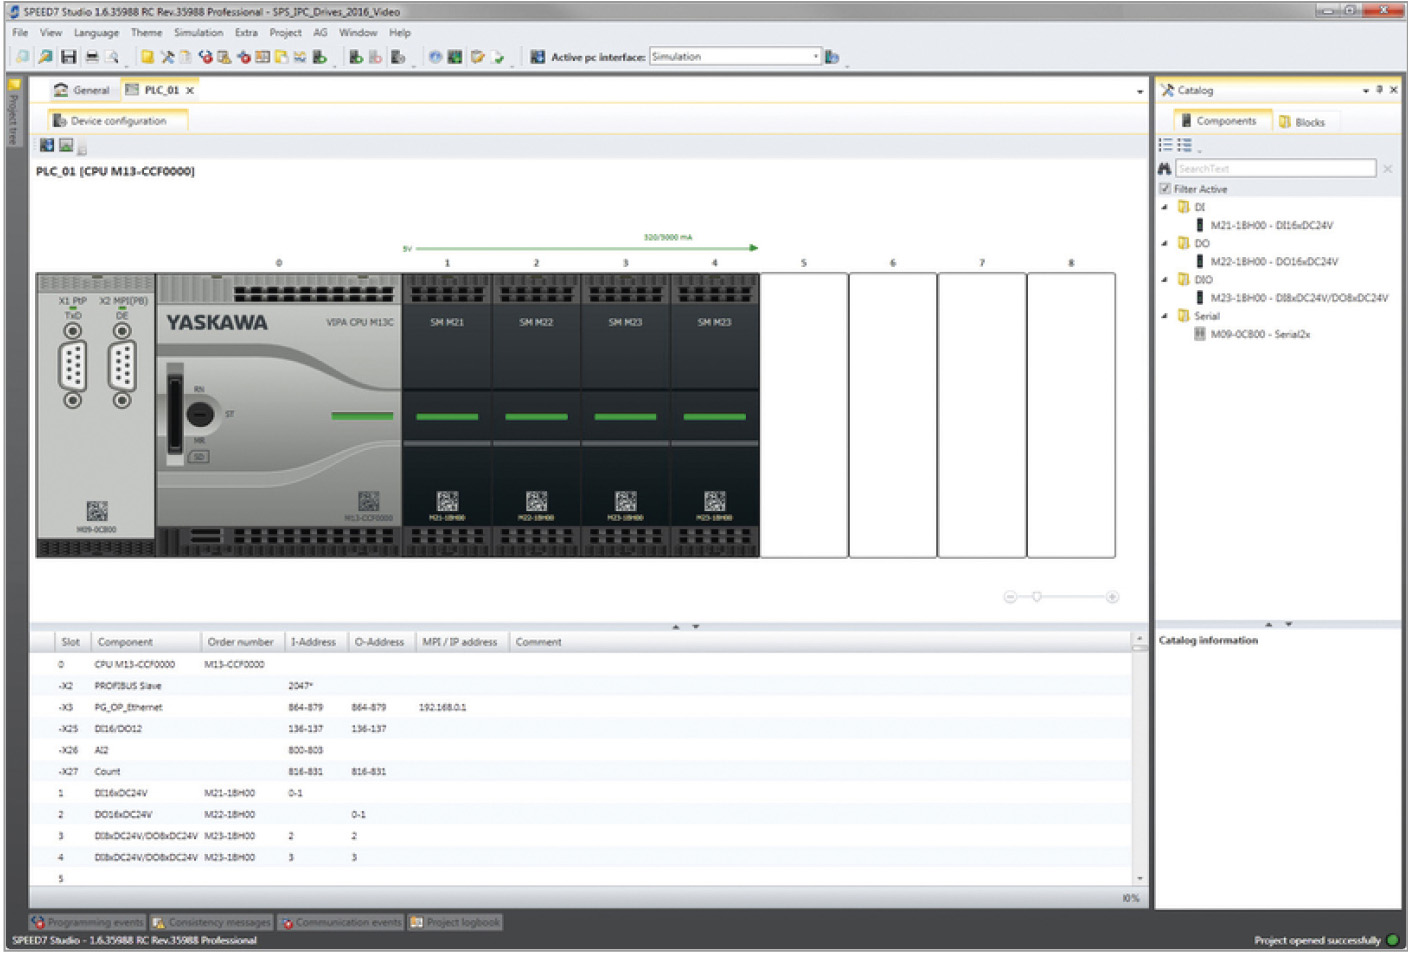The height and width of the screenshot is (954, 1408).
Task: Open the File menu
Action: tap(20, 33)
